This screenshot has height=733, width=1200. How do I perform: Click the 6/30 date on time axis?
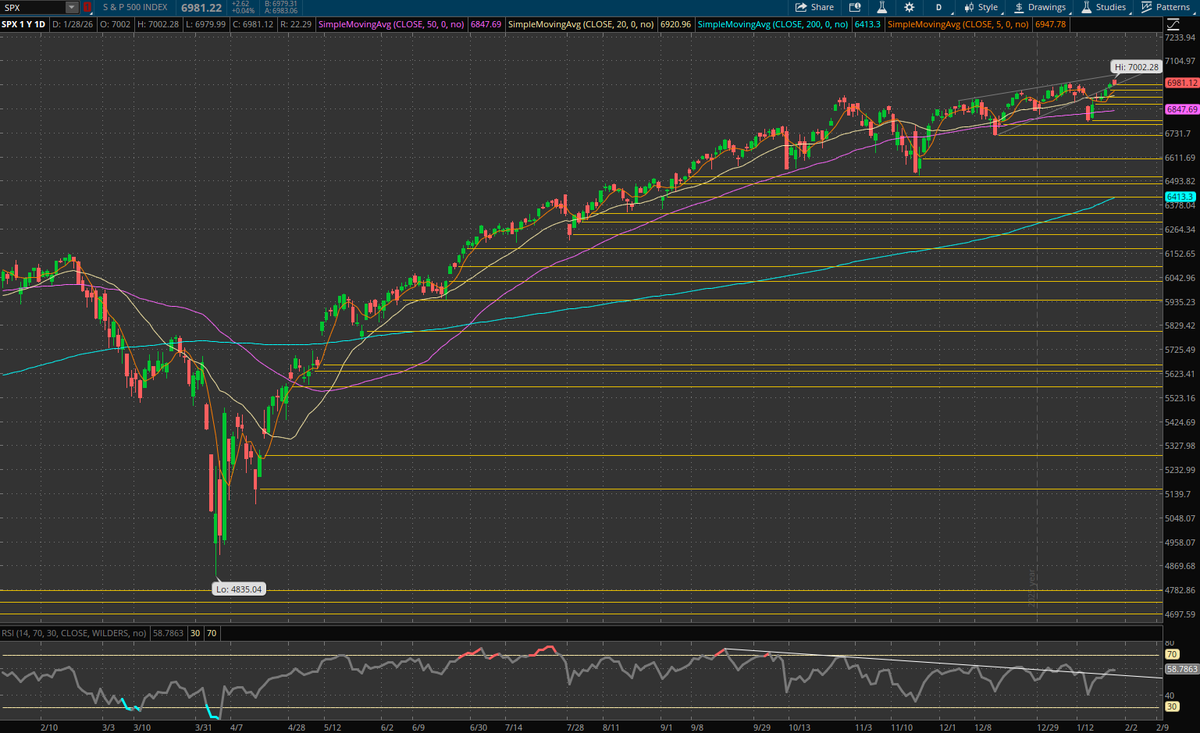(478, 726)
